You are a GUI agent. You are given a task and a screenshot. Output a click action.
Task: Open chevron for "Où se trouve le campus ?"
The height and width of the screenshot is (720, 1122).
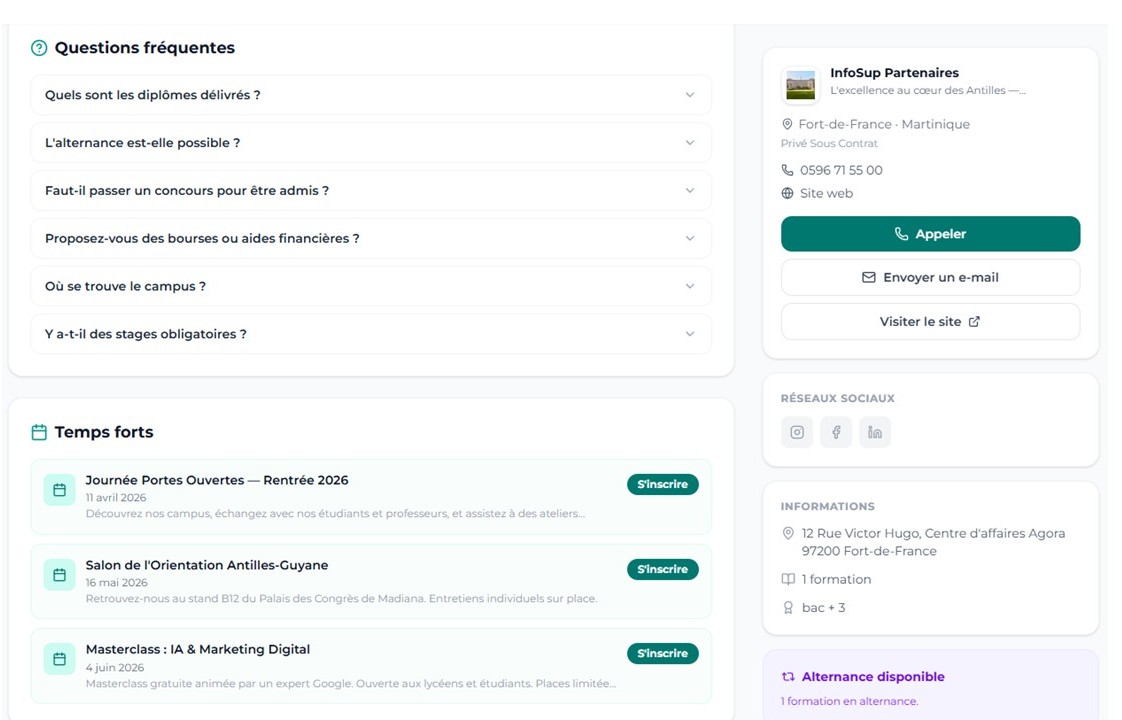(689, 286)
